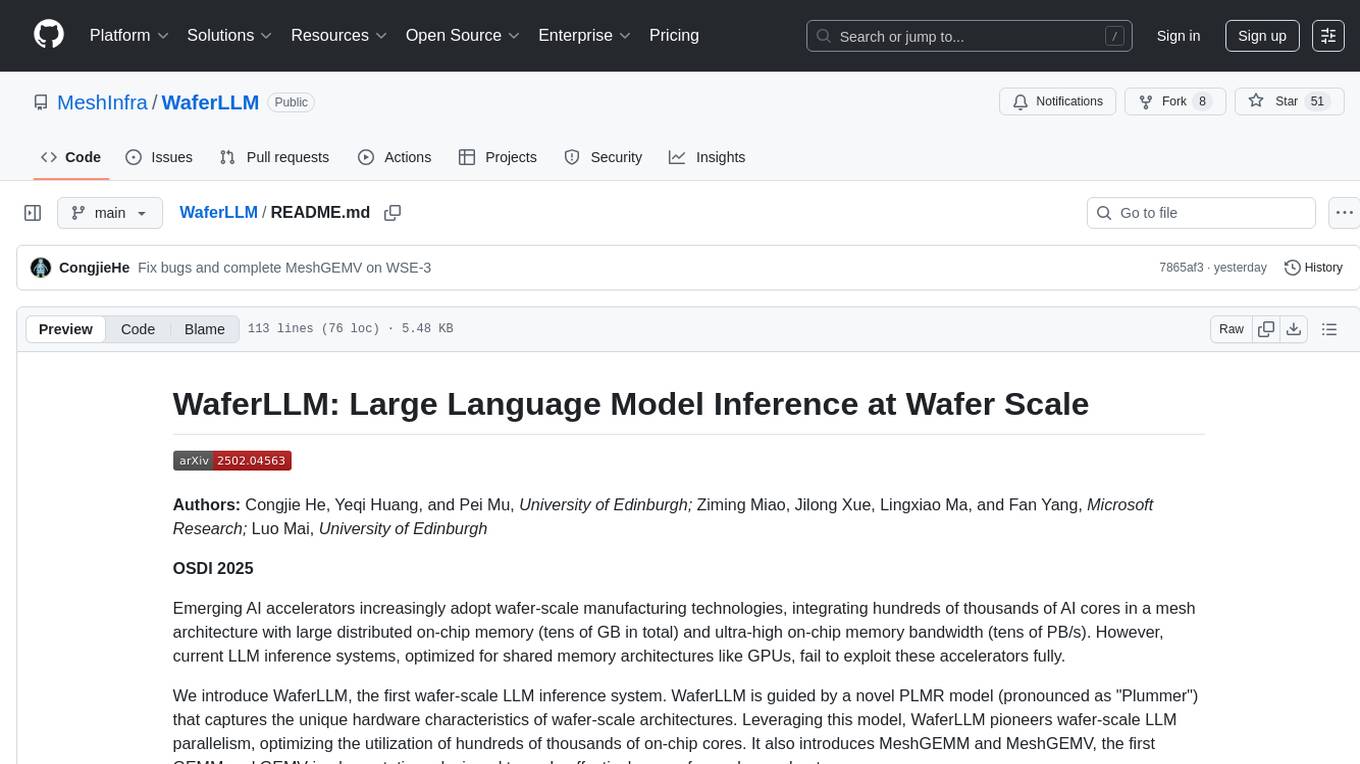Expand the Open Source menu
This screenshot has width=1360, height=764.
click(x=463, y=35)
